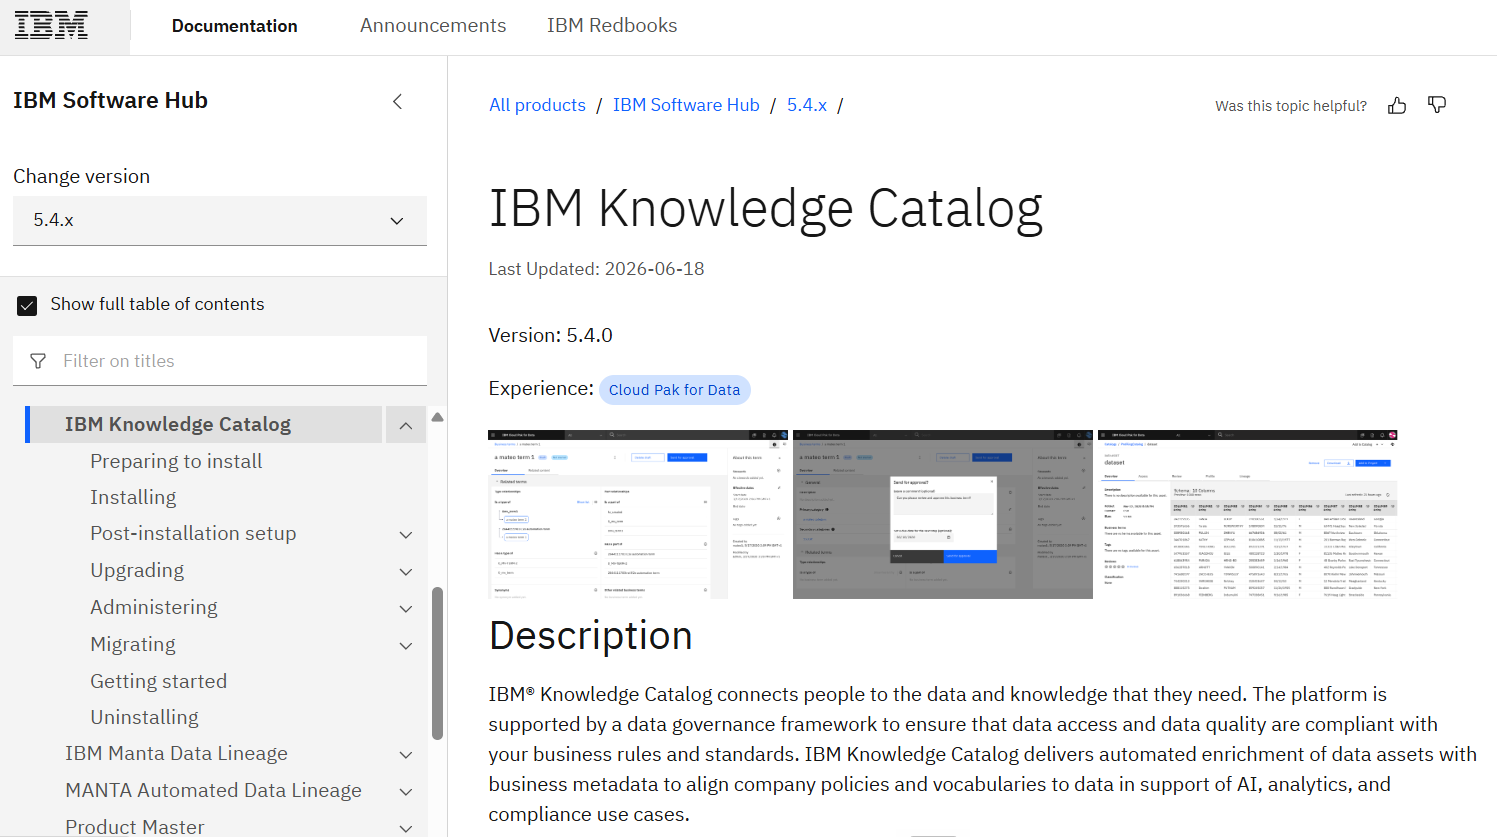
Task: Open the Announcements tab
Action: pos(433,26)
